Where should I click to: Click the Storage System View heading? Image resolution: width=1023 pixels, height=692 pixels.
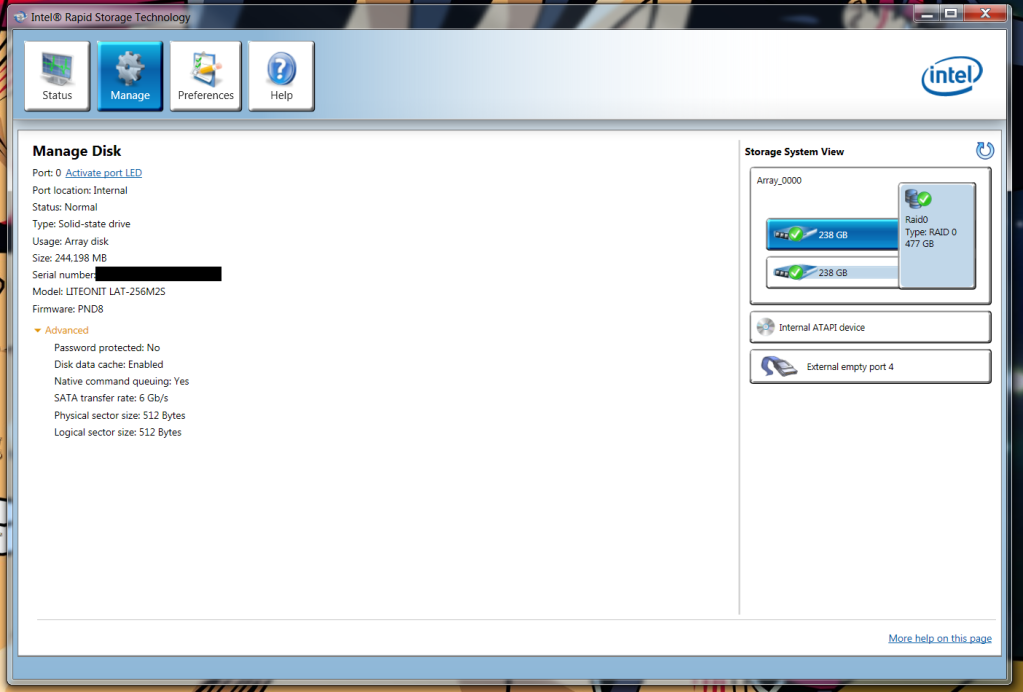point(794,152)
